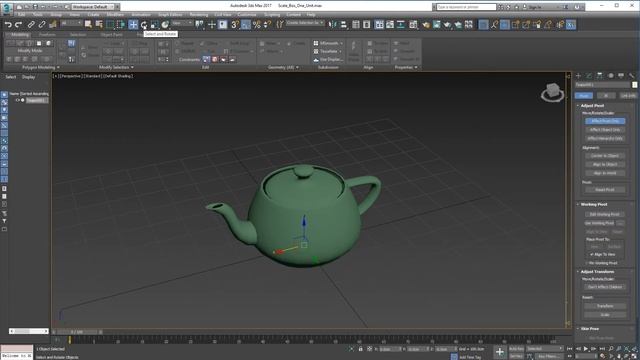Click the Align to World button
This screenshot has height=360, width=640.
(x=605, y=173)
